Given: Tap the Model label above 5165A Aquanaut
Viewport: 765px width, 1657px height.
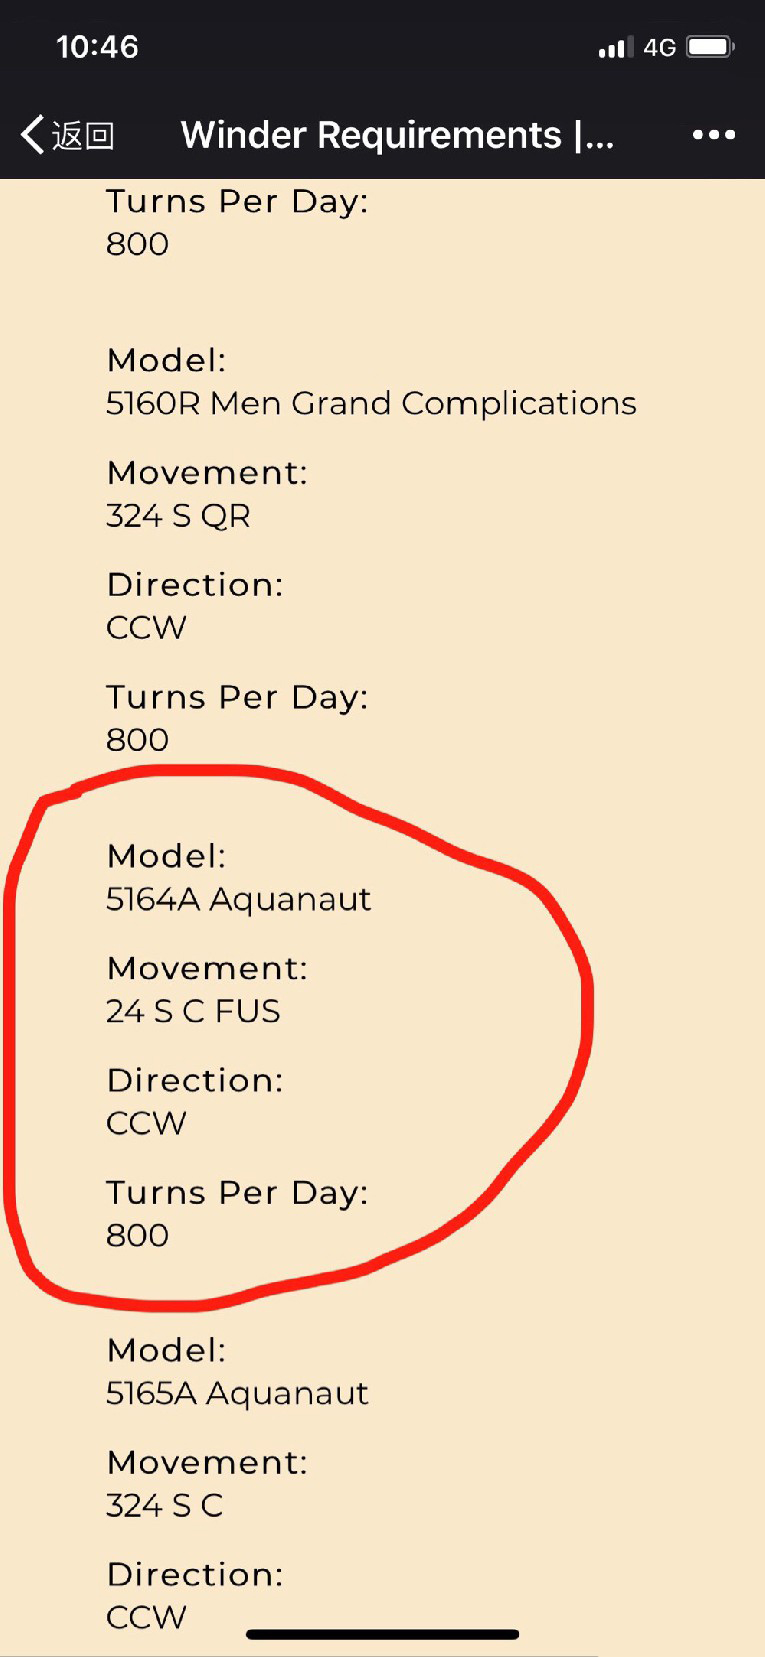Looking at the screenshot, I should click(166, 1350).
